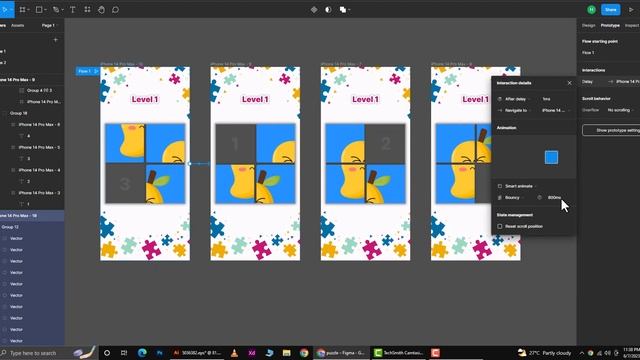Select iPhone 14 Pro Max - 6 layer

39,124
